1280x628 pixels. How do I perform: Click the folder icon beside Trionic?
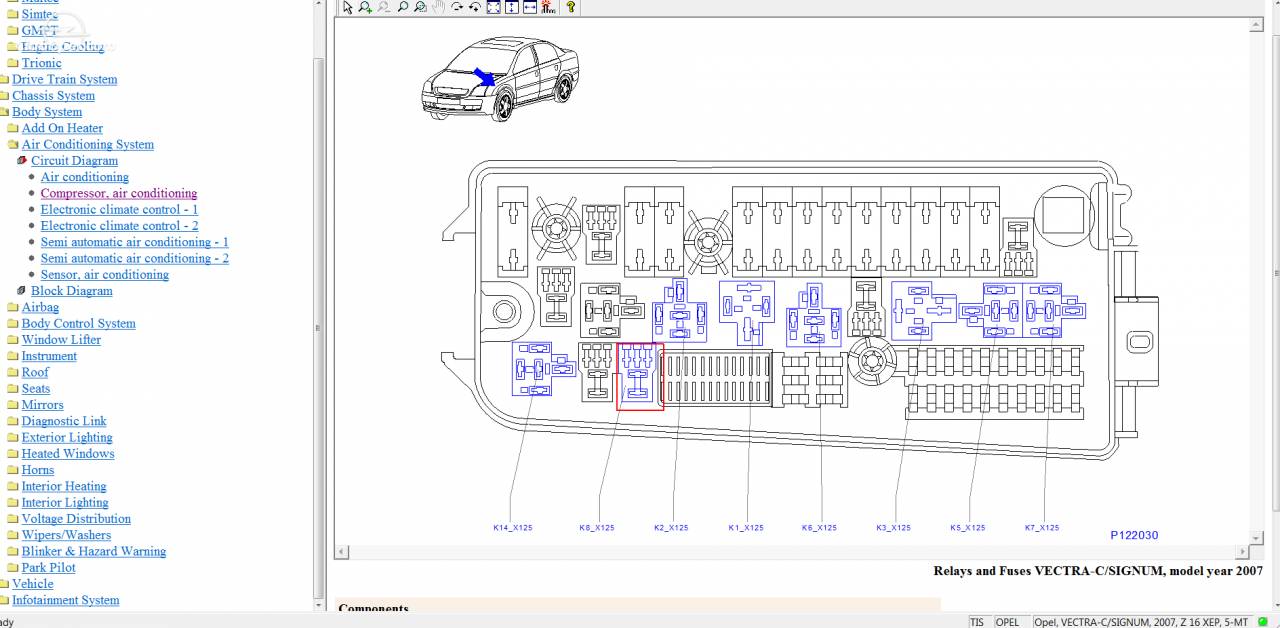point(13,63)
